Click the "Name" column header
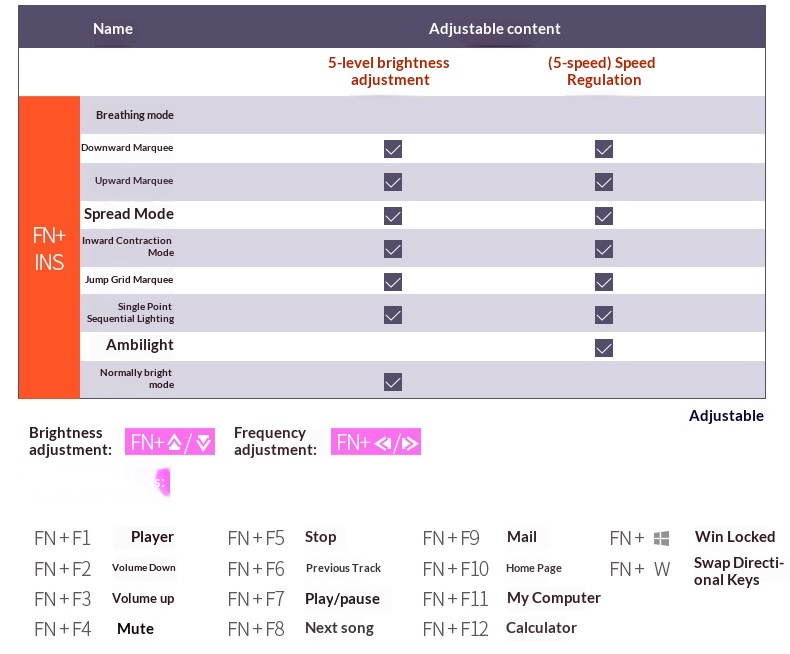The width and height of the screenshot is (790, 654). [x=113, y=29]
